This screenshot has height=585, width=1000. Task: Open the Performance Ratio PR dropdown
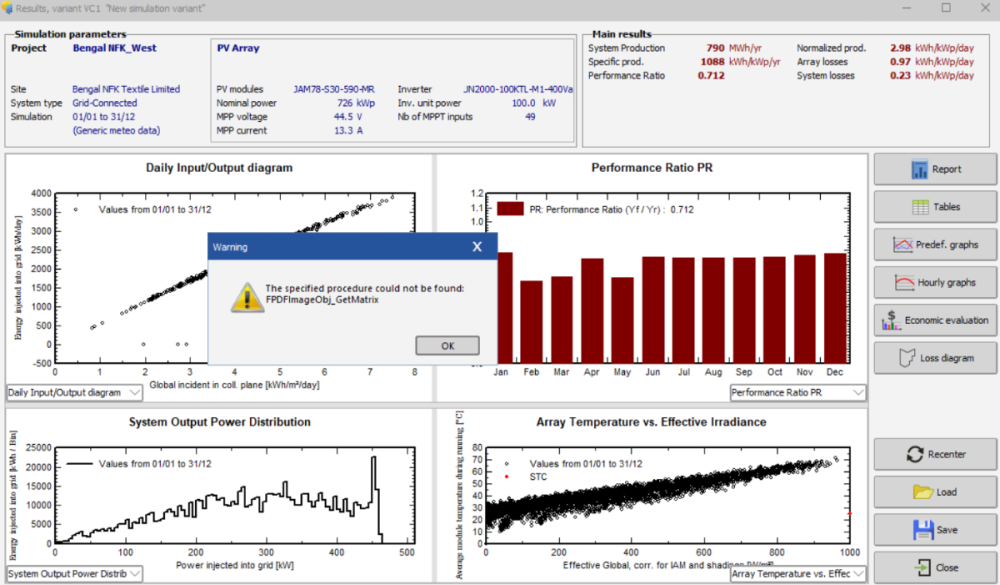(857, 393)
